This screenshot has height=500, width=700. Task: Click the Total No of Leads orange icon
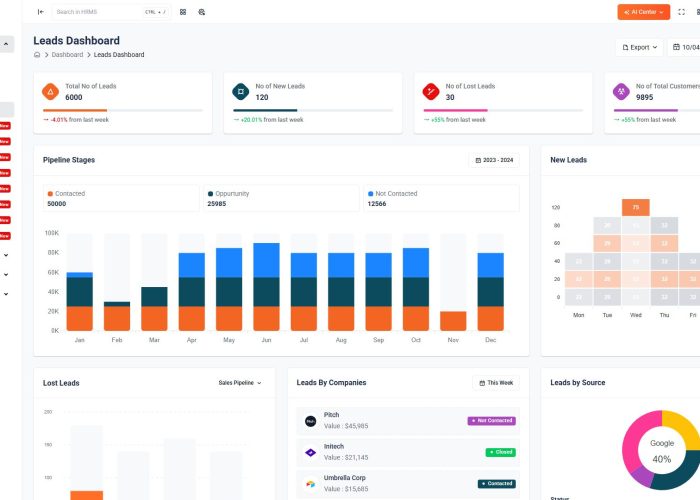(50, 92)
